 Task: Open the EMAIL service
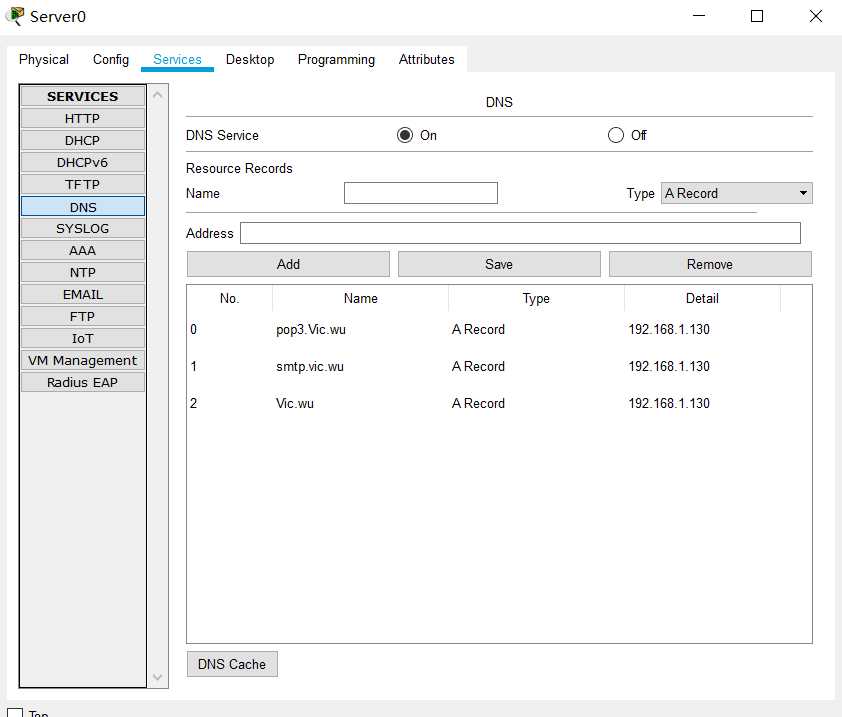coord(83,294)
